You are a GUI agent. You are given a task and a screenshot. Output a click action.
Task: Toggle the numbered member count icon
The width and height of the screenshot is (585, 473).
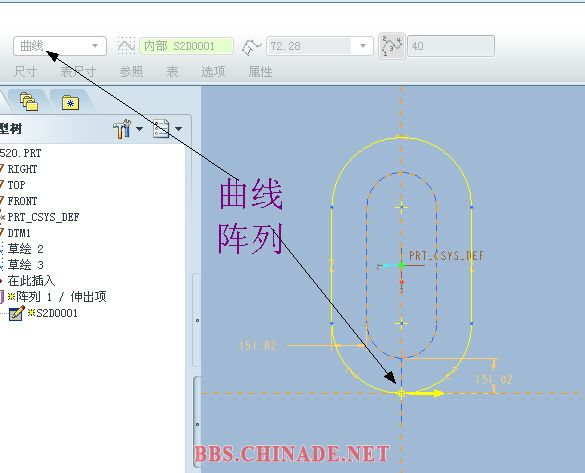pyautogui.click(x=392, y=46)
